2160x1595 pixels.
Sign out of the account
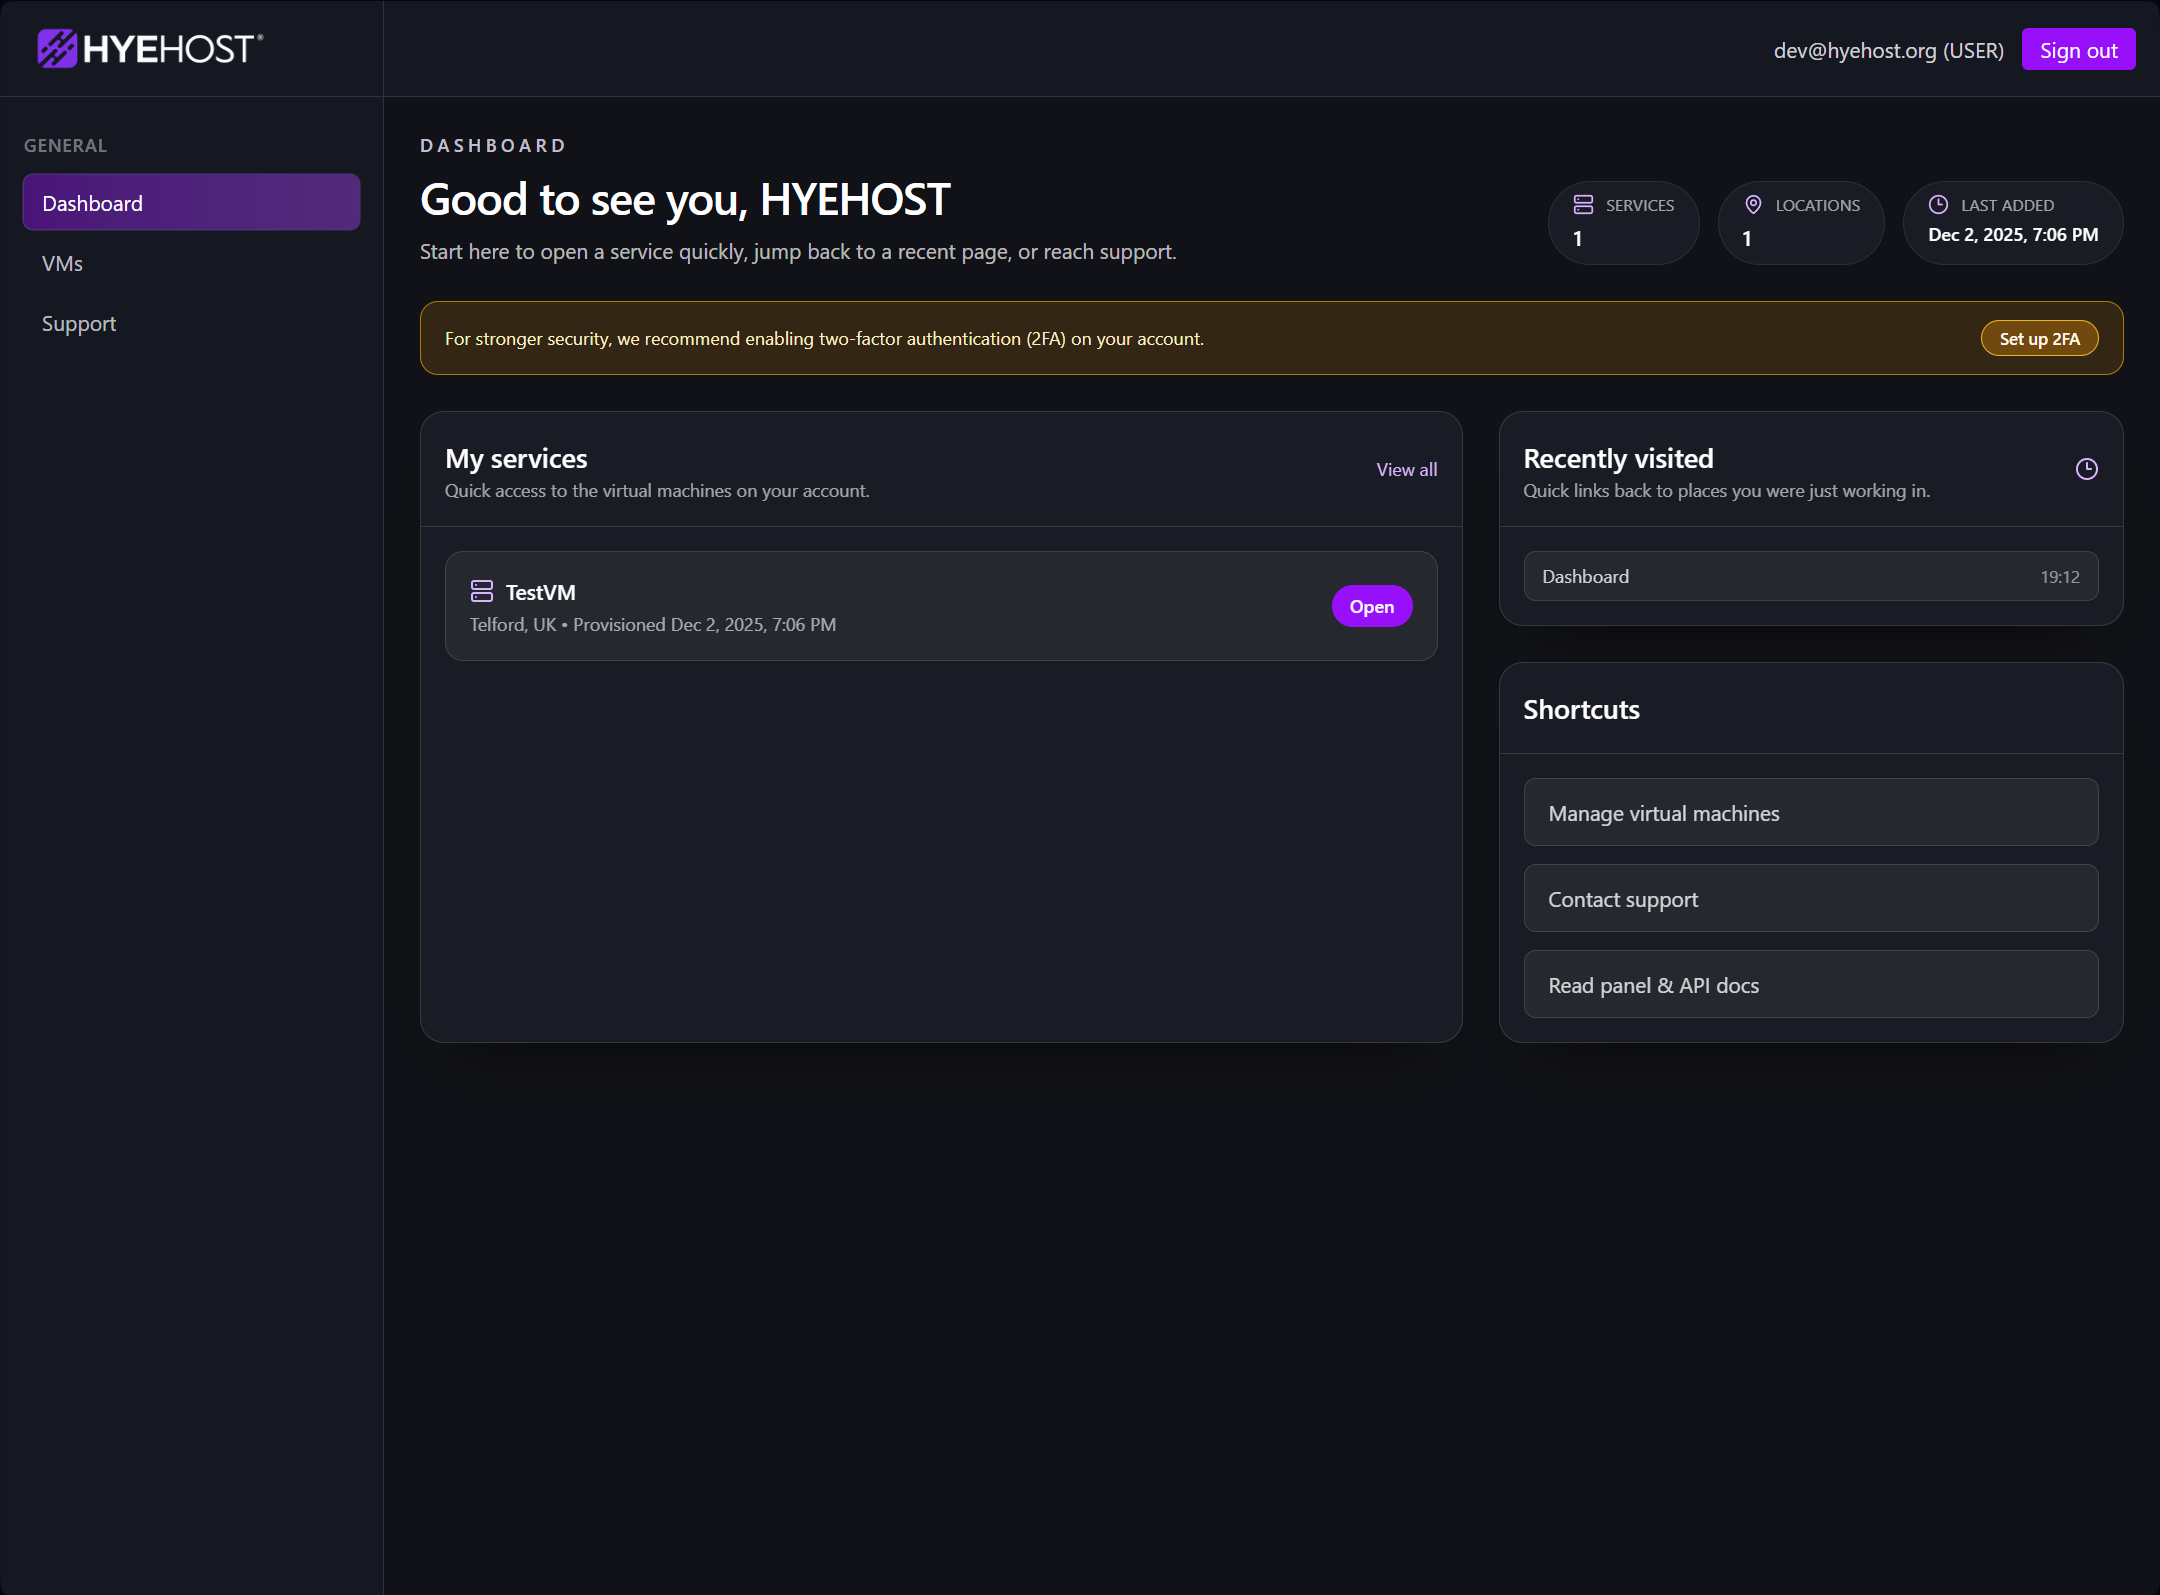coord(2078,49)
